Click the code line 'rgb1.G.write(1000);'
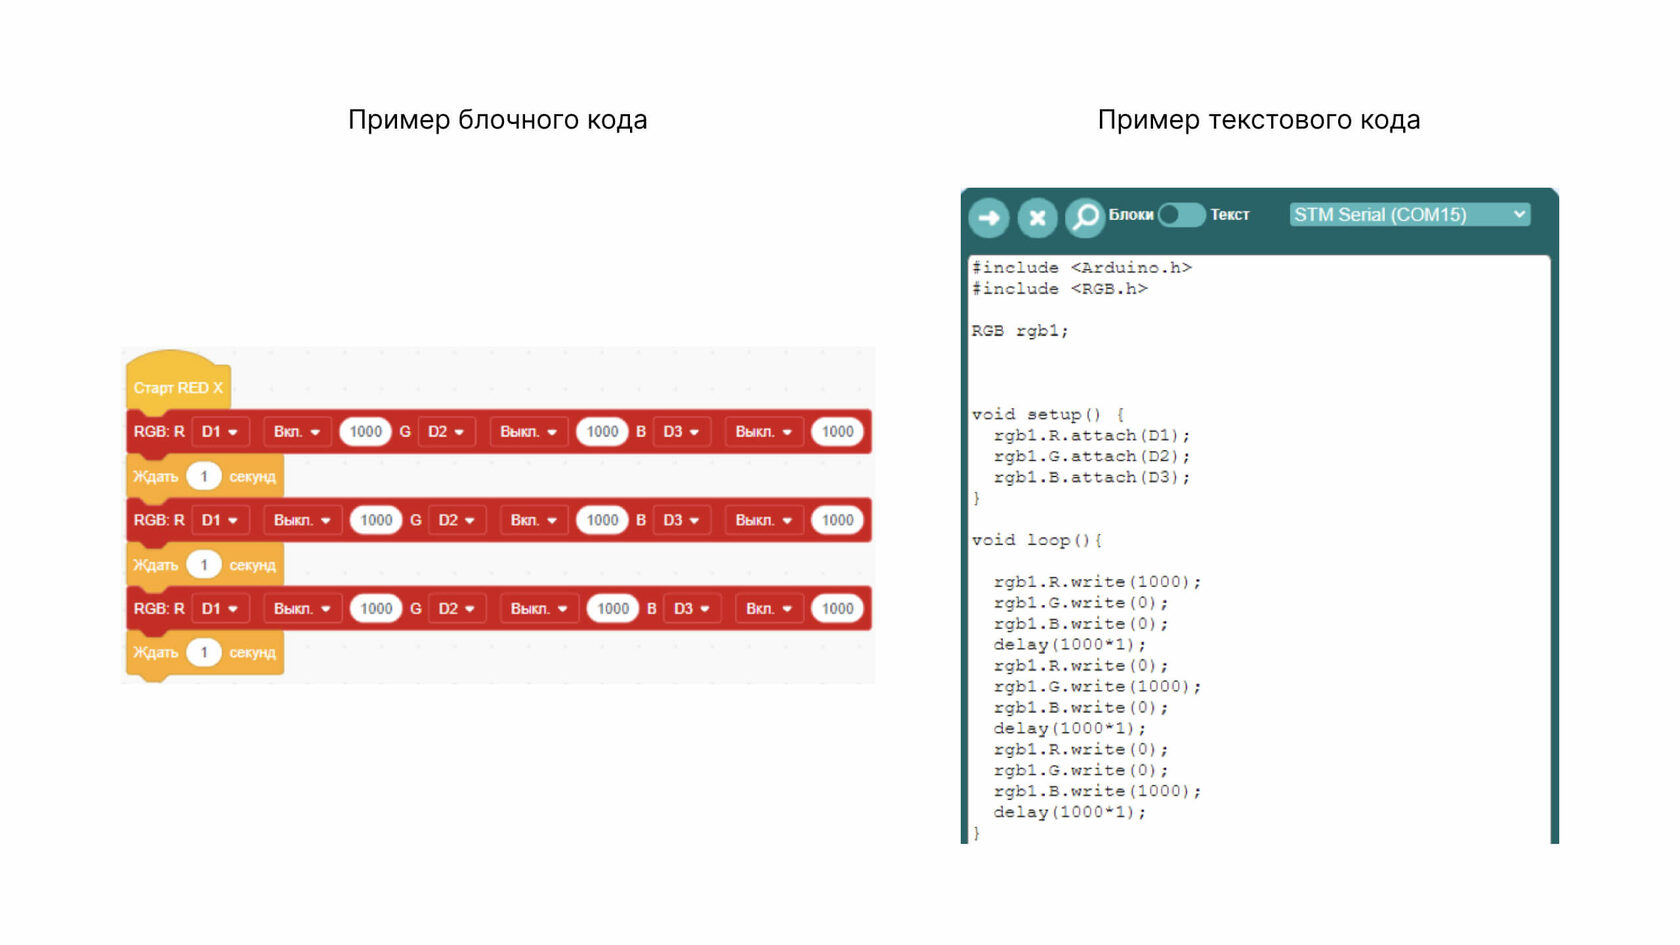This screenshot has width=1680, height=945. [x=1097, y=686]
